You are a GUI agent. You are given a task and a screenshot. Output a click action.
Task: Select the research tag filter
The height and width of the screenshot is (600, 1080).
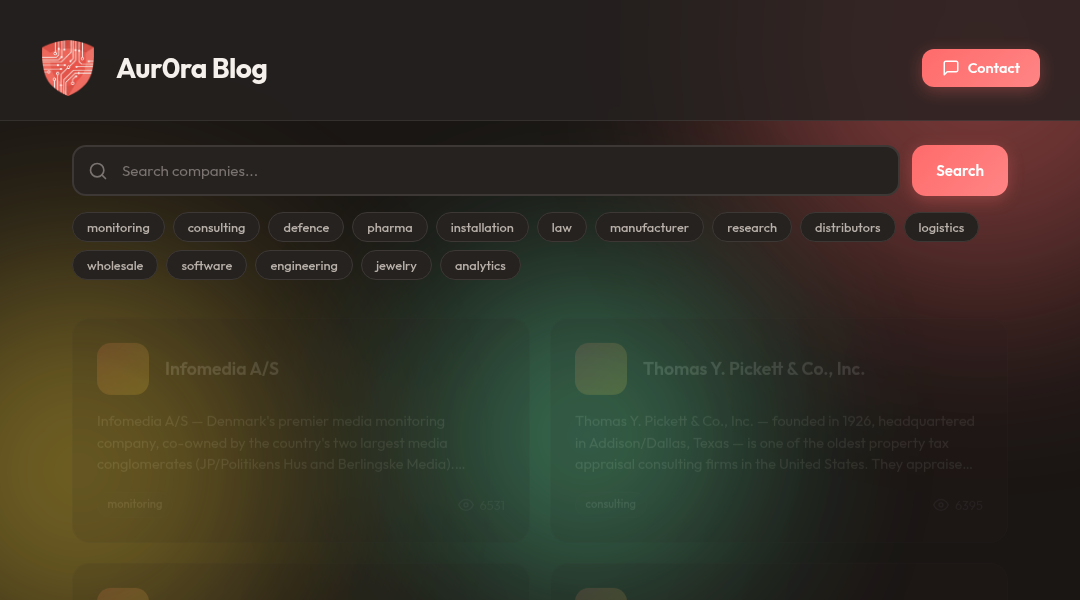click(751, 227)
